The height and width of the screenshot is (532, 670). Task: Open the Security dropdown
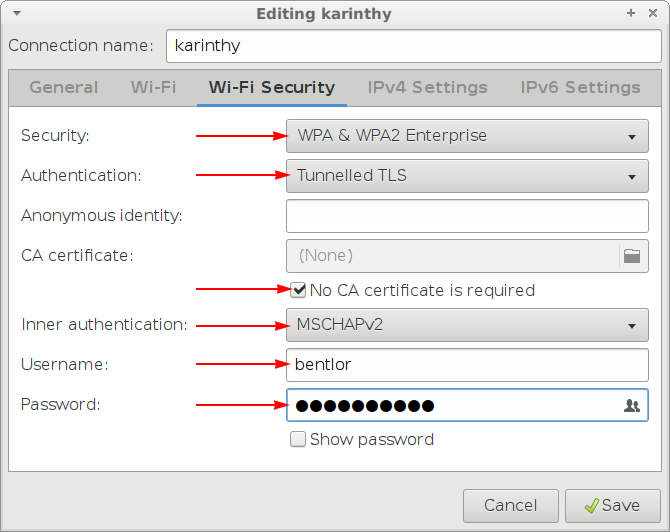(467, 136)
